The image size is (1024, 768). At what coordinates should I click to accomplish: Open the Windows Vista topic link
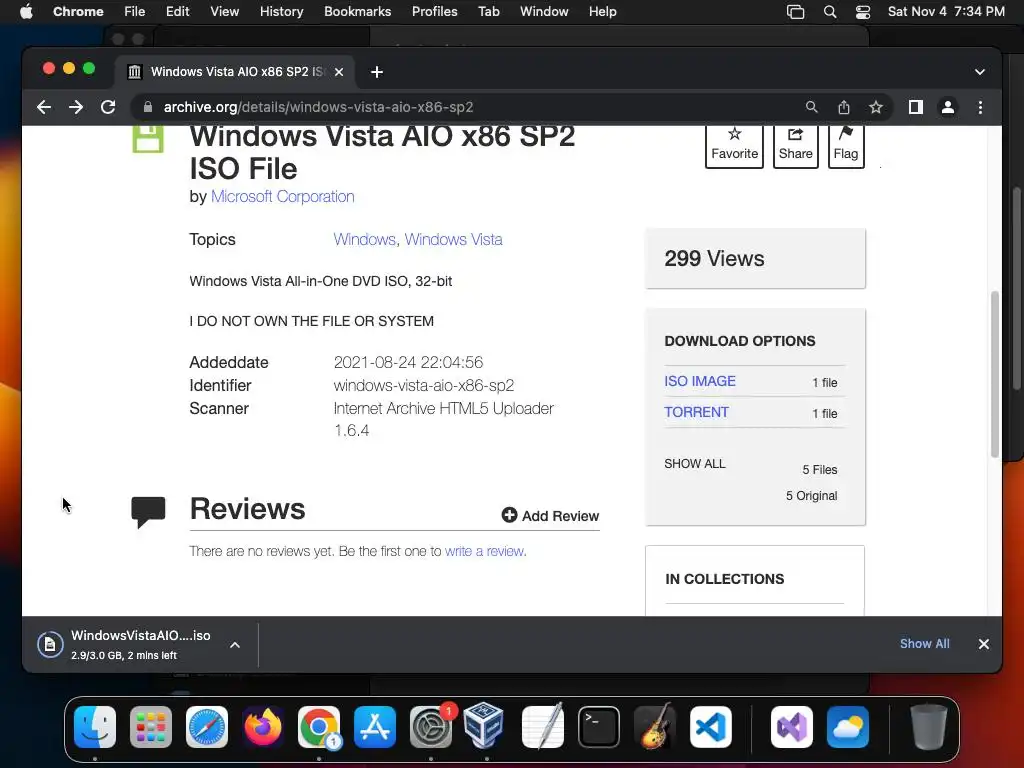[453, 240]
